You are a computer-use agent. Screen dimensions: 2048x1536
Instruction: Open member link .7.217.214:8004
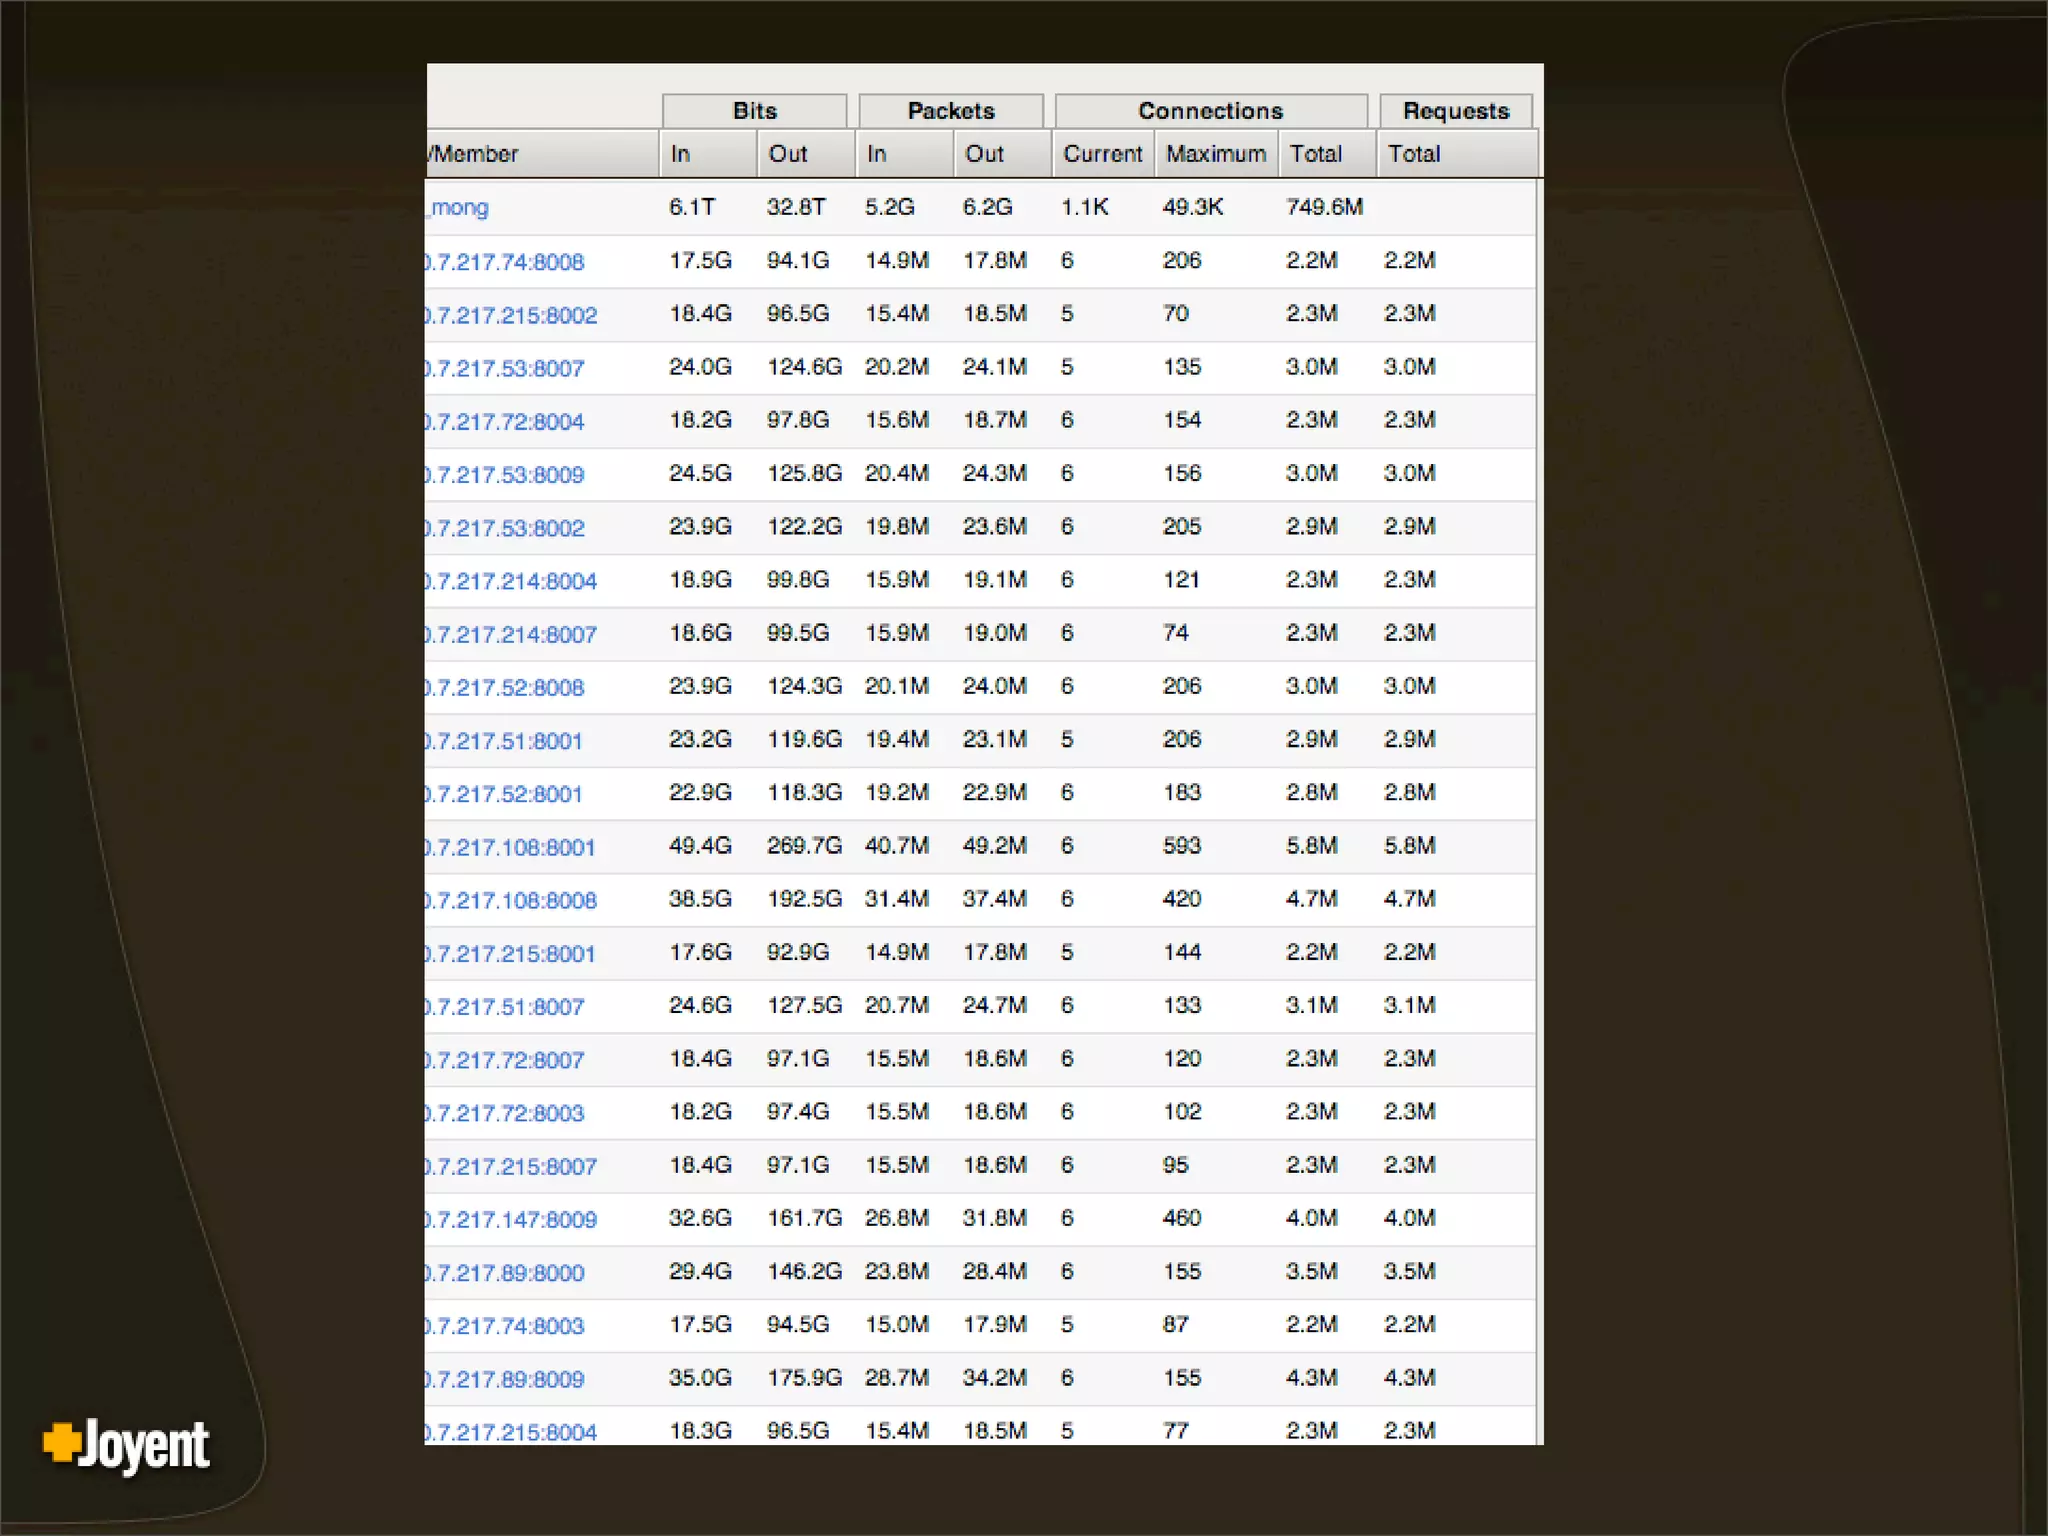512,581
